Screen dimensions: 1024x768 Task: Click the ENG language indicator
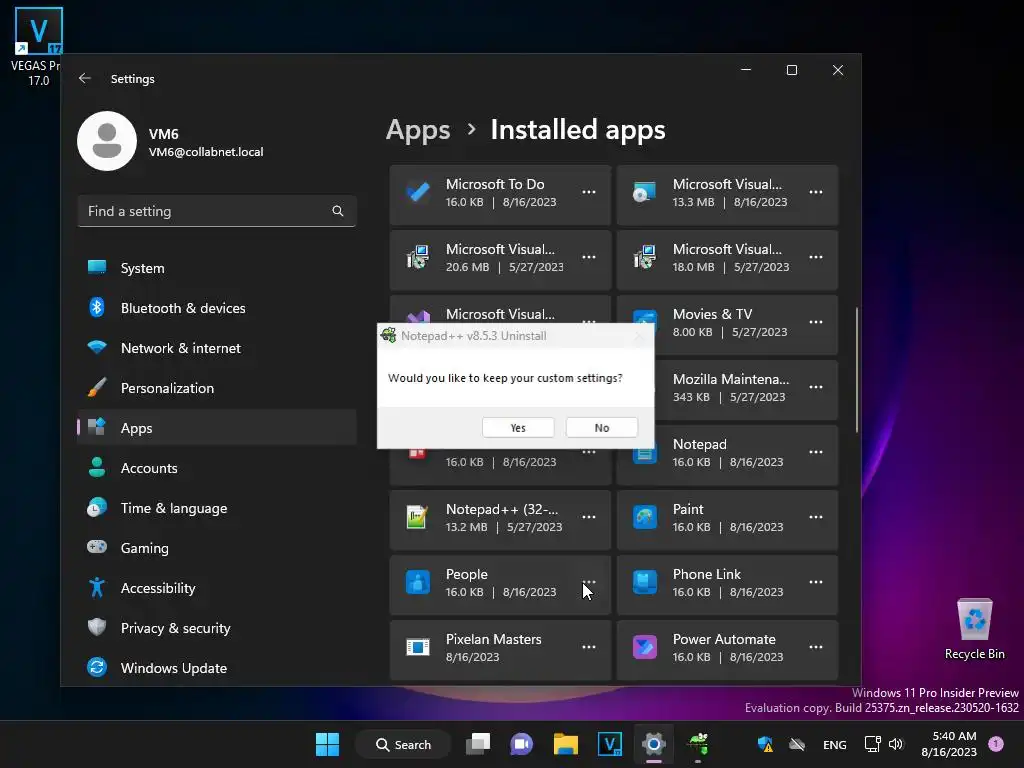coord(835,744)
